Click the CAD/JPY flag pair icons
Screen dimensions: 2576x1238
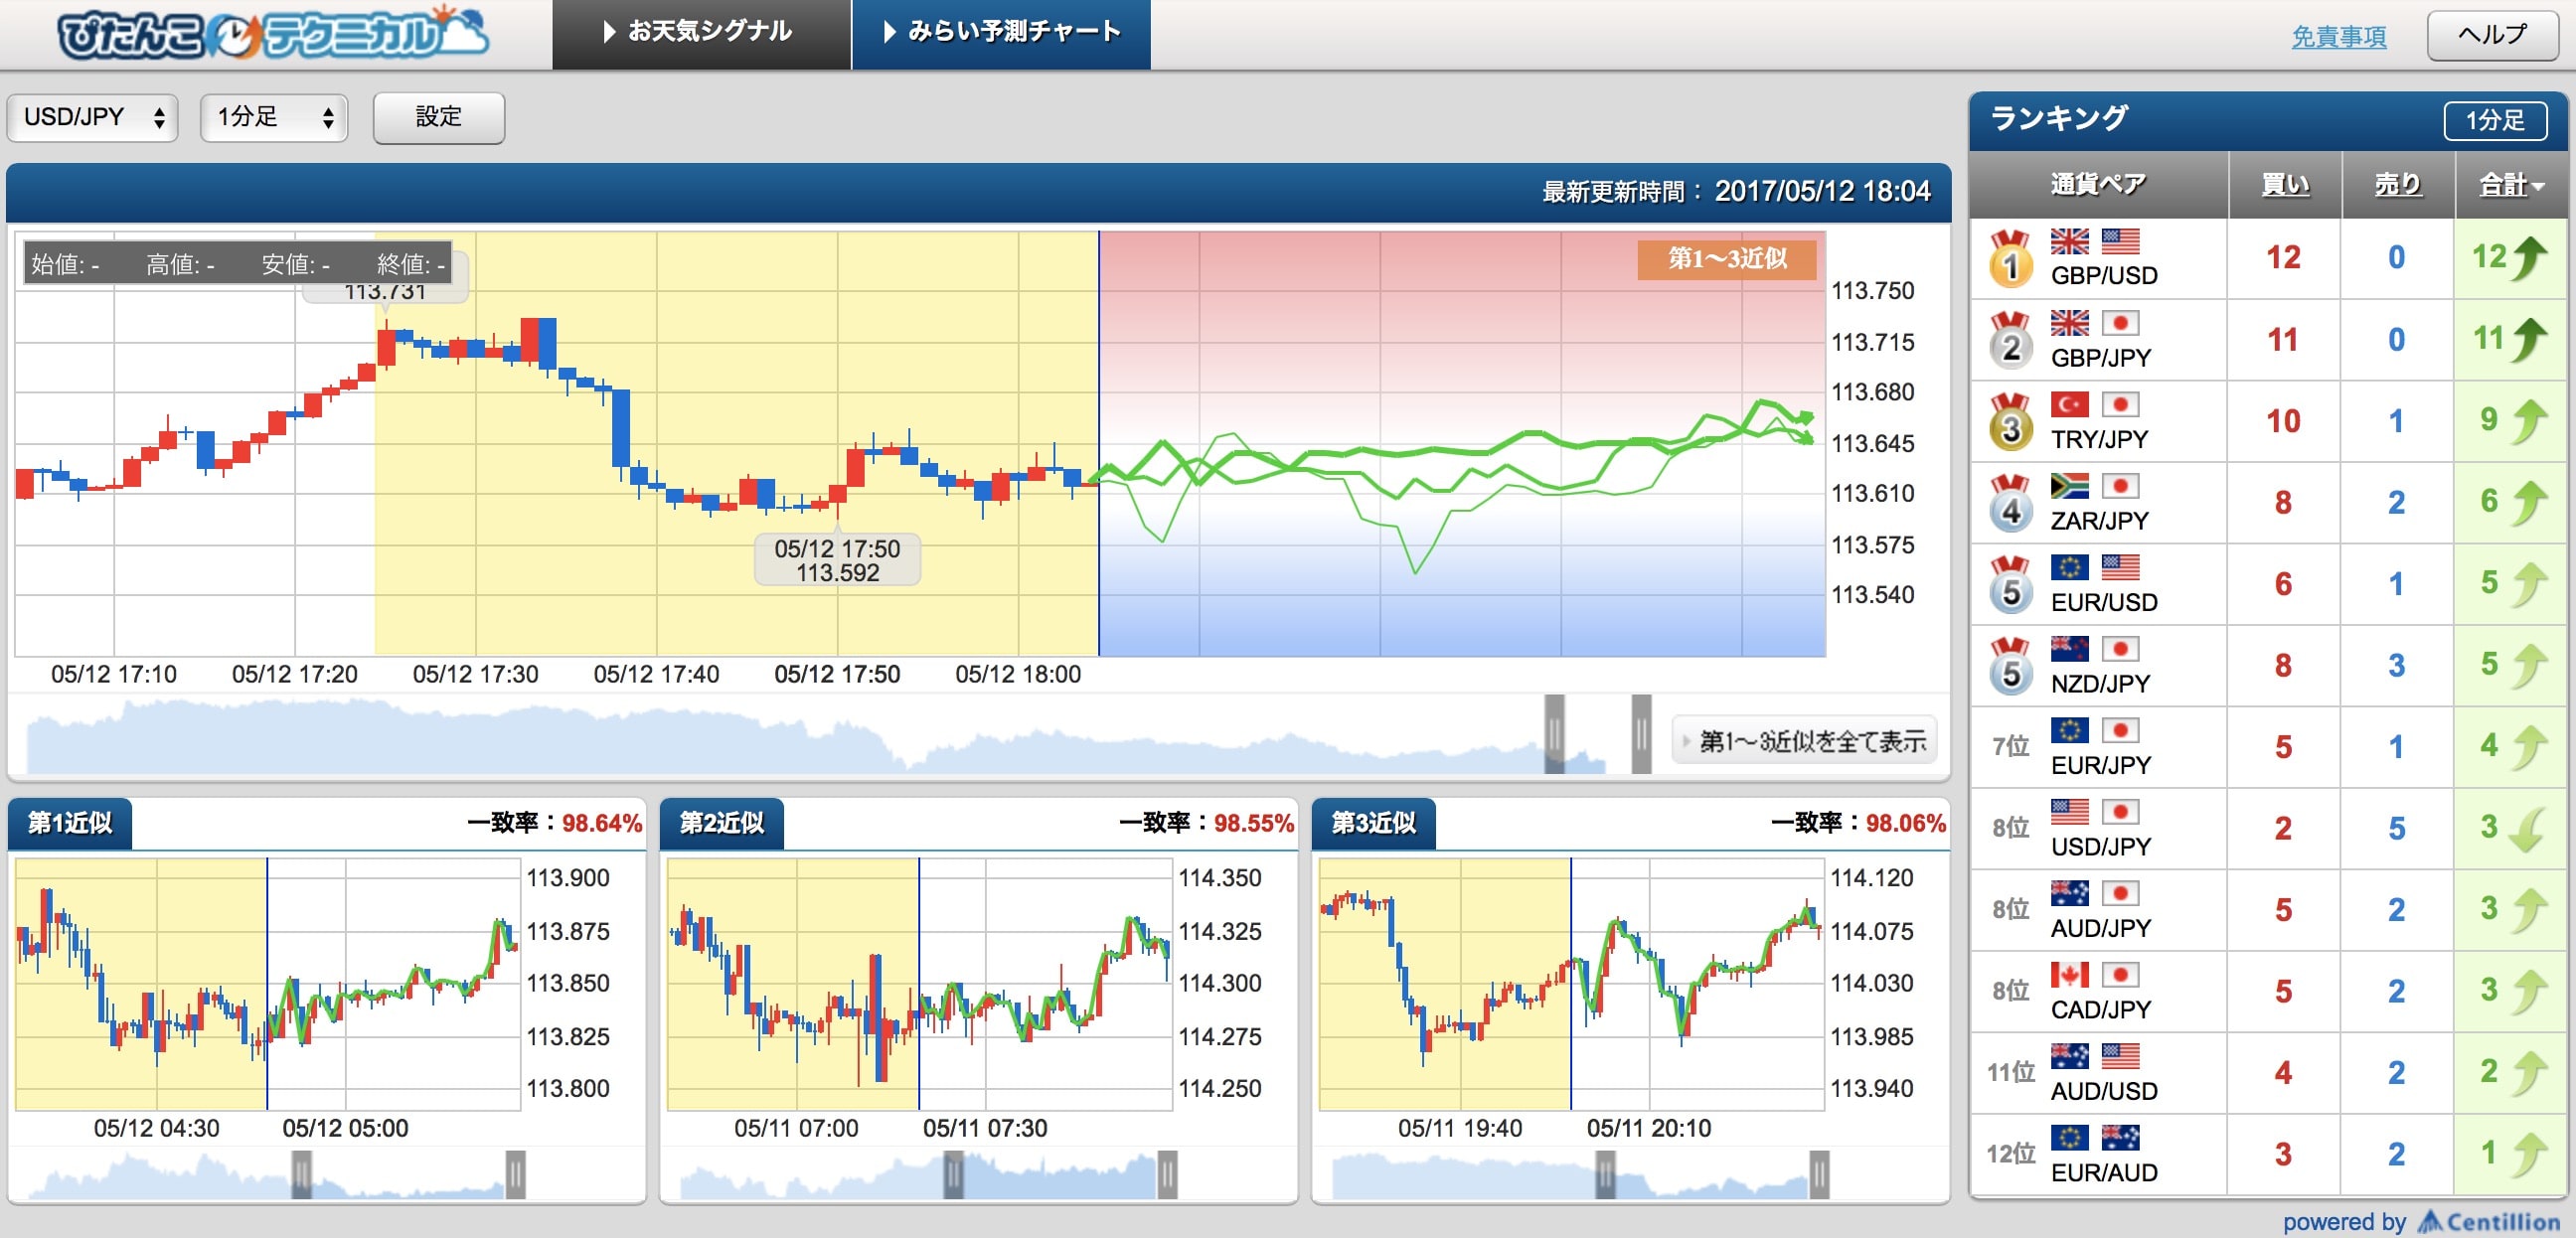[x=2095, y=975]
